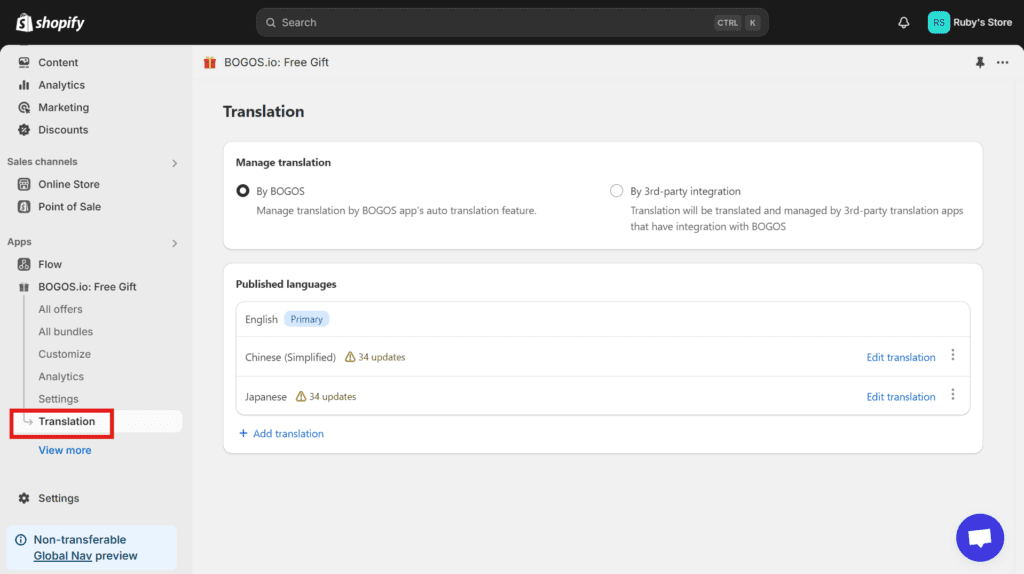This screenshot has width=1024, height=574.
Task: Expand the Apps section chevron
Action: pos(174,243)
